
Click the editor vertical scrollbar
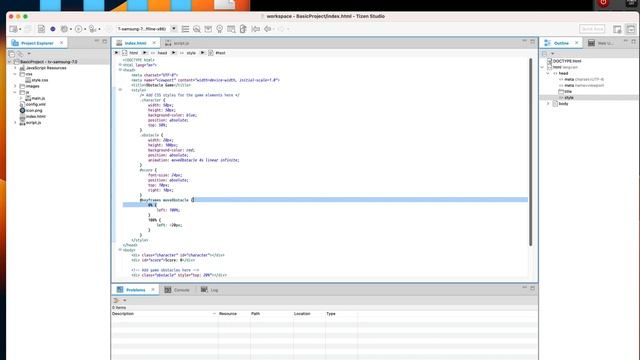530,152
